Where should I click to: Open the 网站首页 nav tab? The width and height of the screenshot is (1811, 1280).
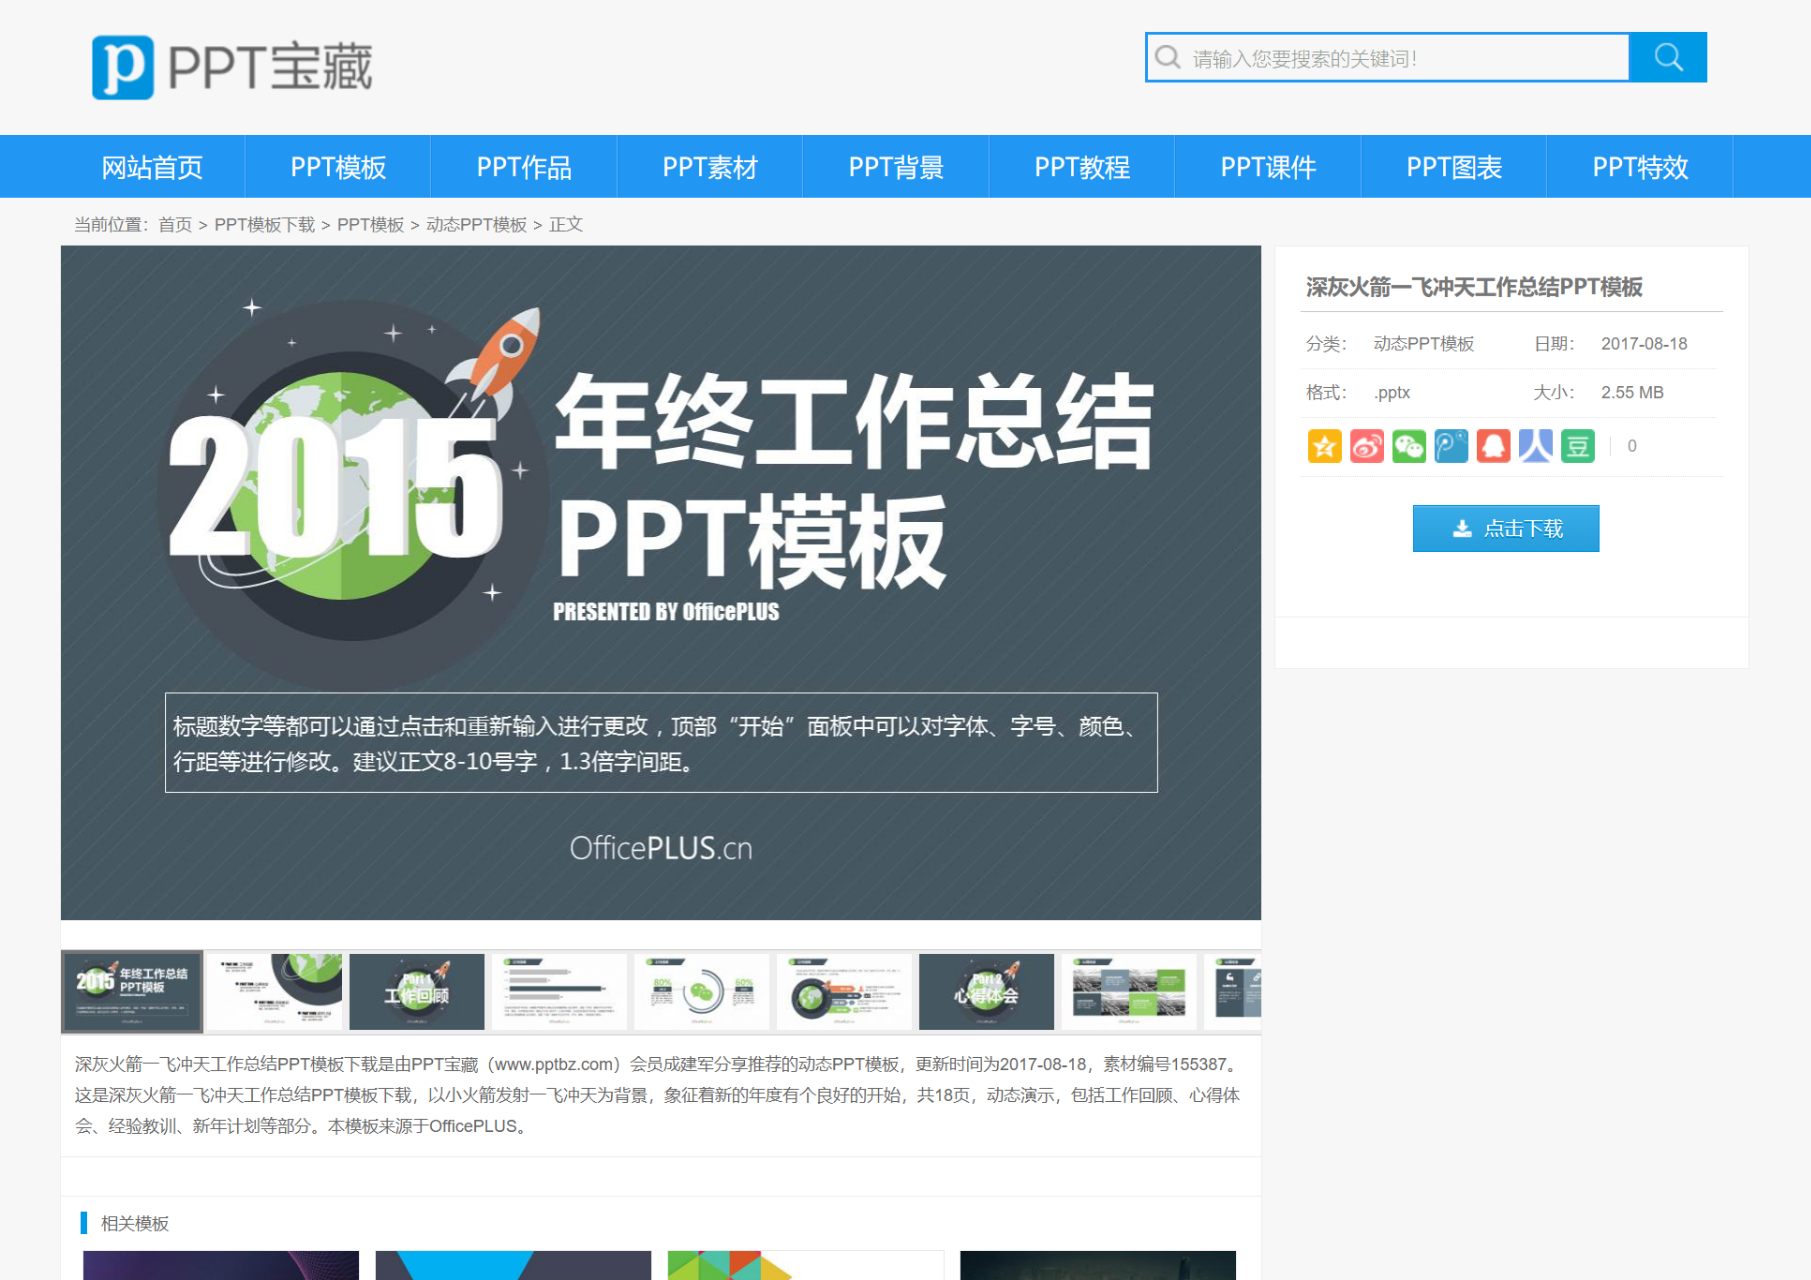point(152,167)
